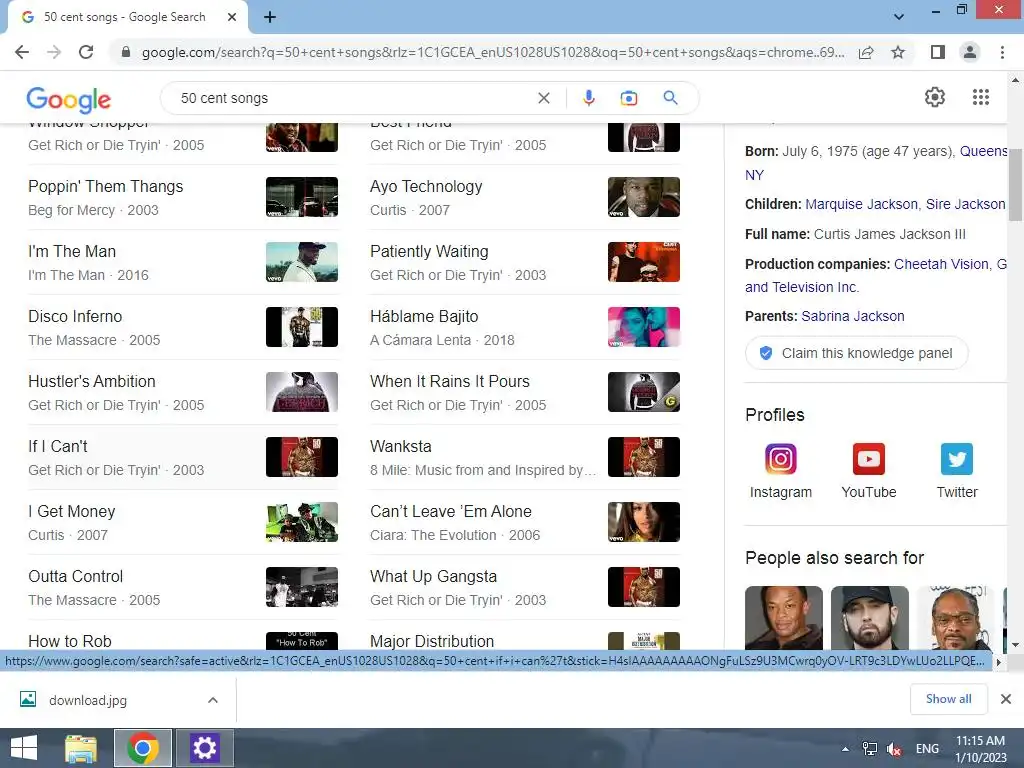Open File Explorer from the taskbar
The image size is (1024, 768).
81,748
